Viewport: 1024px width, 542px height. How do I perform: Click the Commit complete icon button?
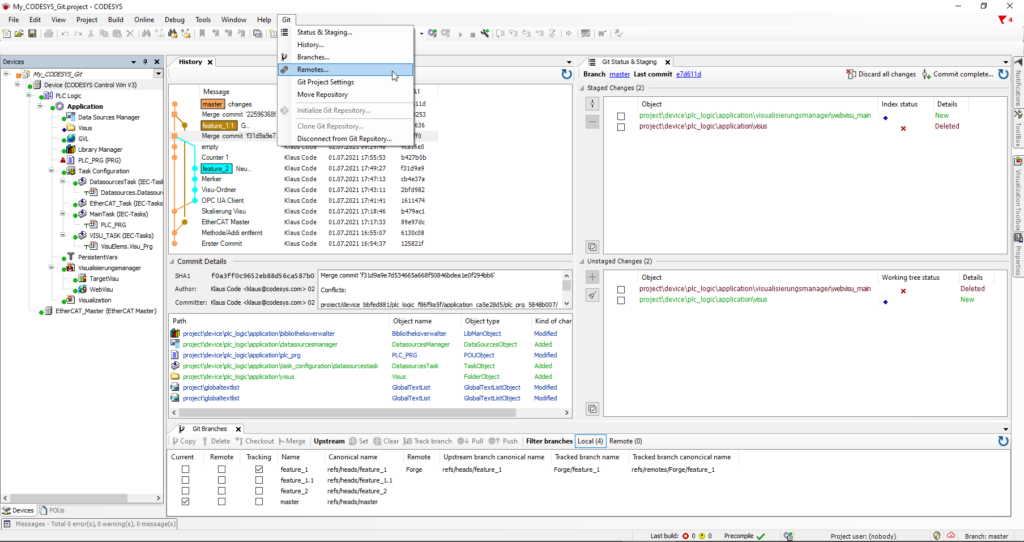pyautogui.click(x=925, y=74)
